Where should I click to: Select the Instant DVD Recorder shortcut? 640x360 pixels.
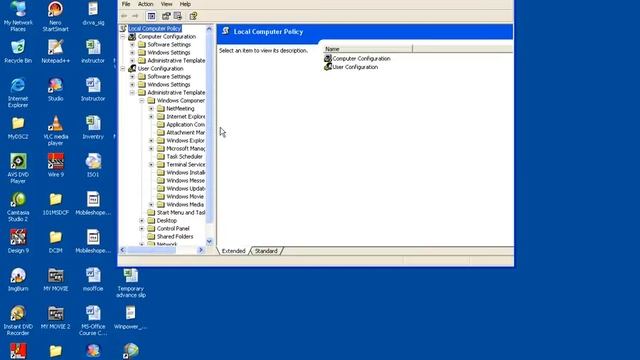[x=18, y=320]
